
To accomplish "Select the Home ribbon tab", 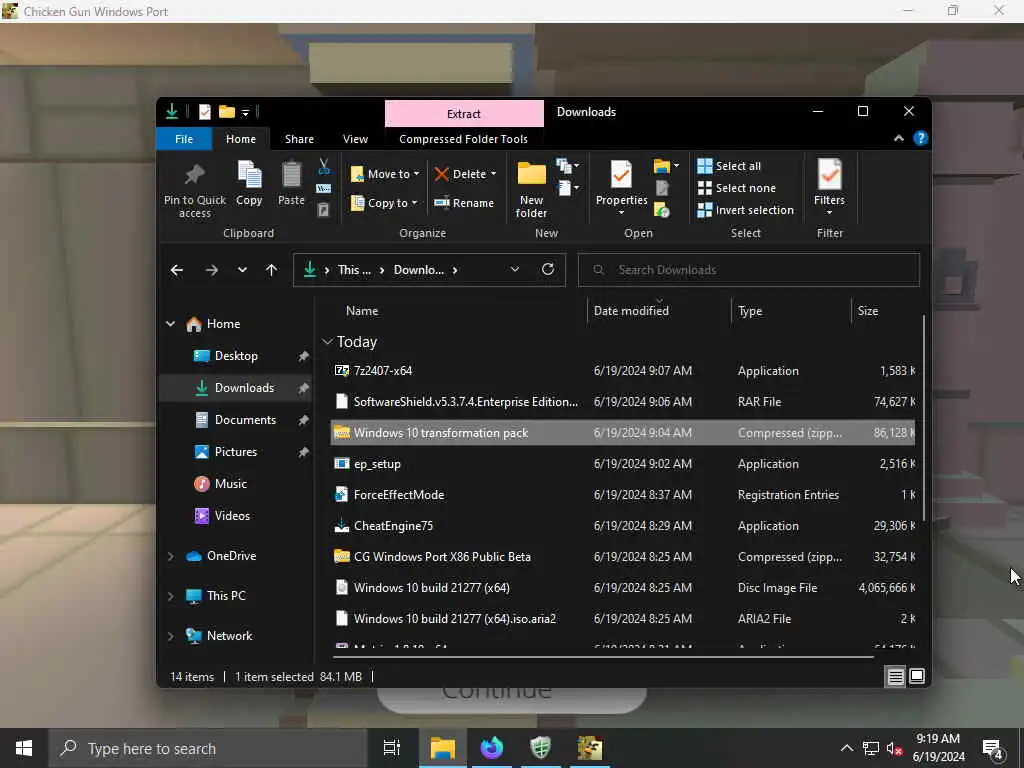I will point(241,139).
